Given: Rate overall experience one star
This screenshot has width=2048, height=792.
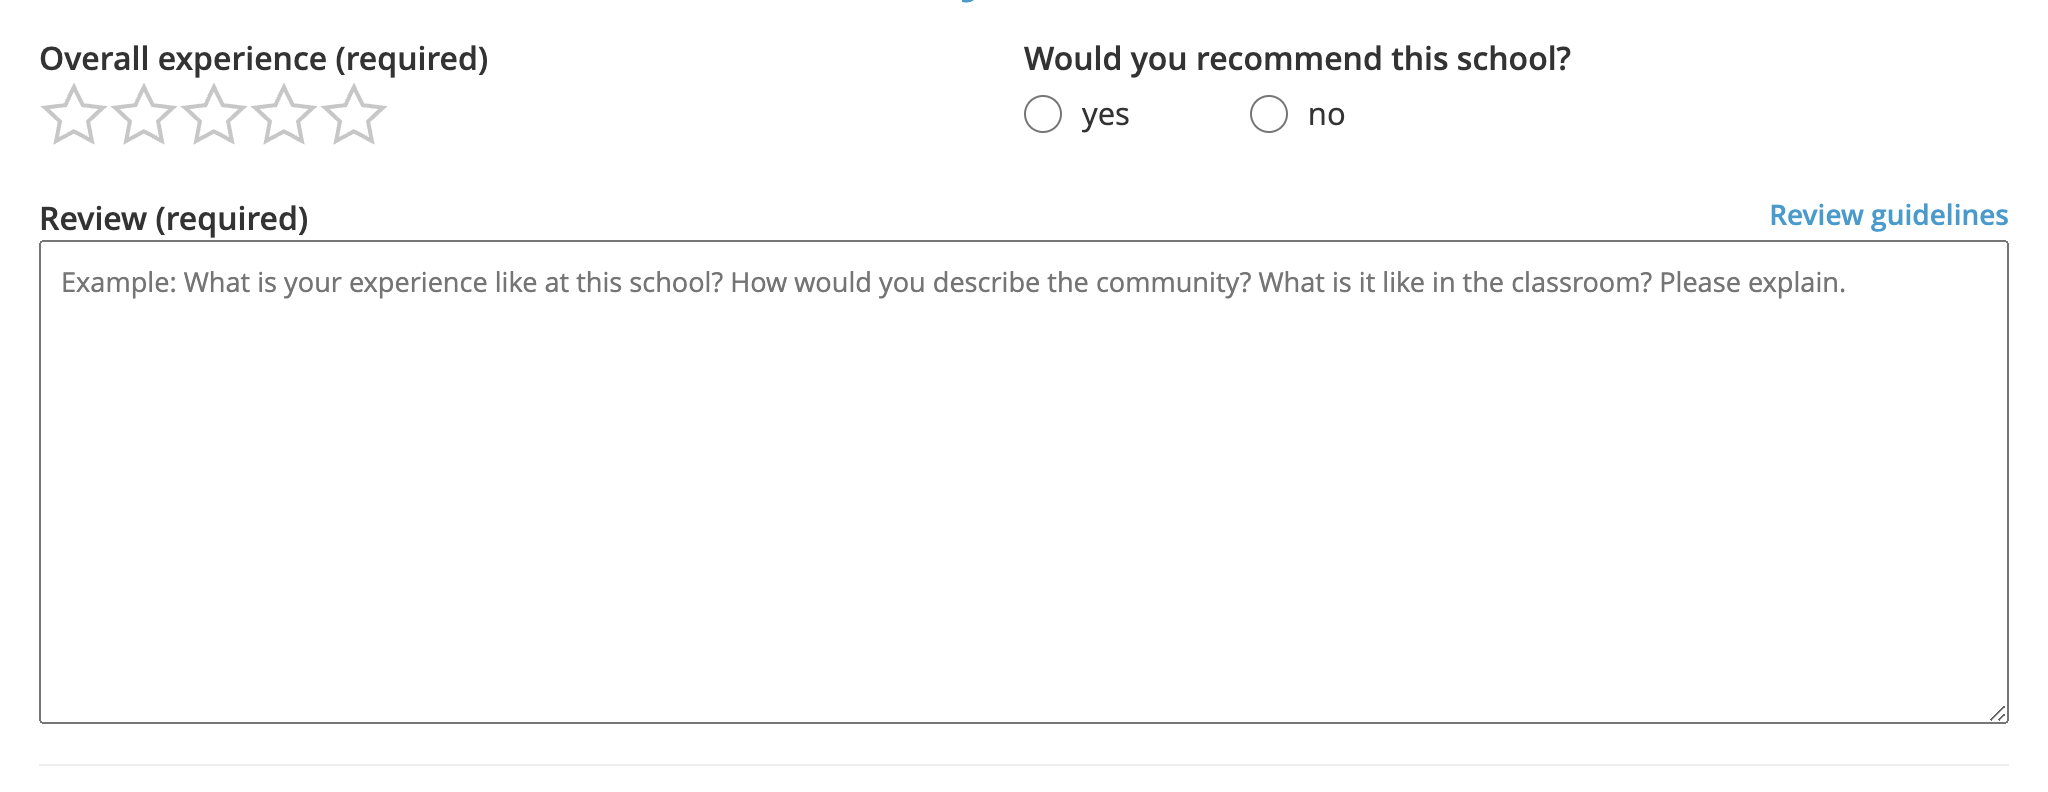Looking at the screenshot, I should (x=74, y=115).
